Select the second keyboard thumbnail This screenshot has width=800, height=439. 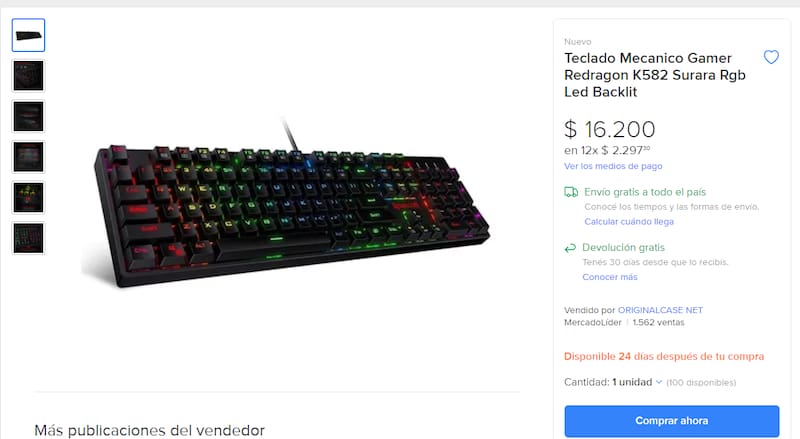(x=29, y=76)
